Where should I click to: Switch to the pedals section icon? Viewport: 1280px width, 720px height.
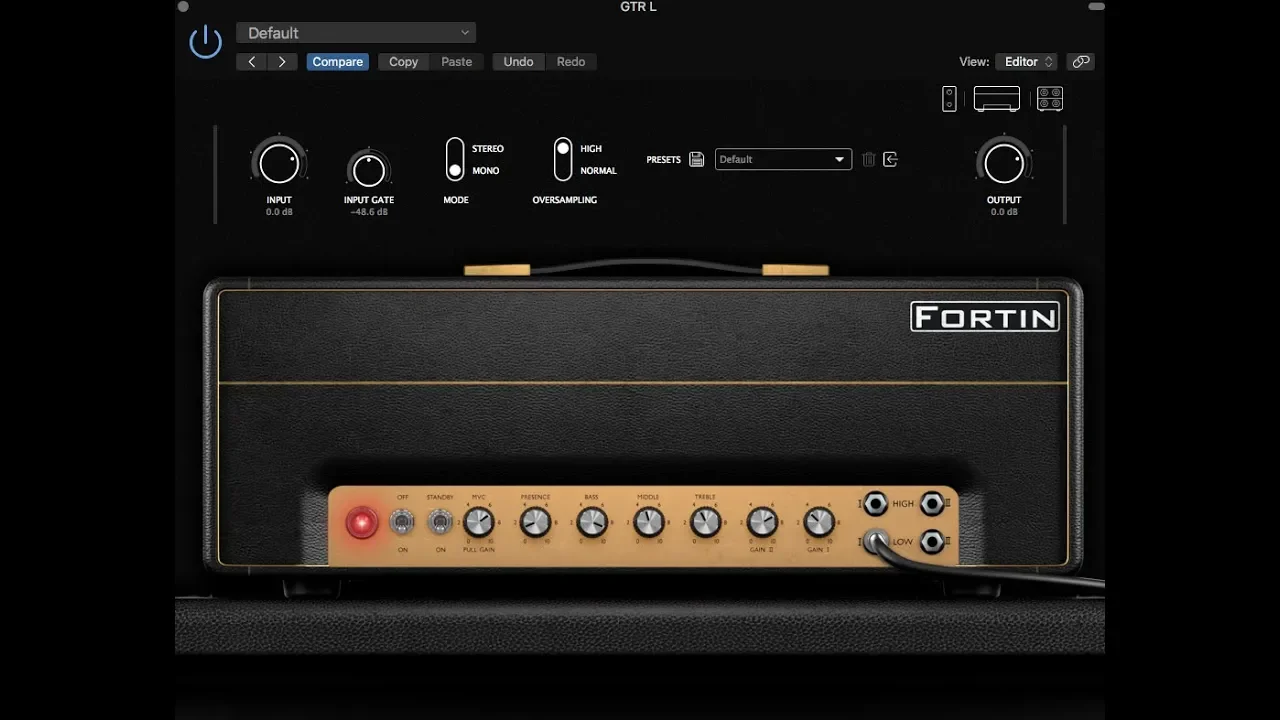pyautogui.click(x=949, y=99)
